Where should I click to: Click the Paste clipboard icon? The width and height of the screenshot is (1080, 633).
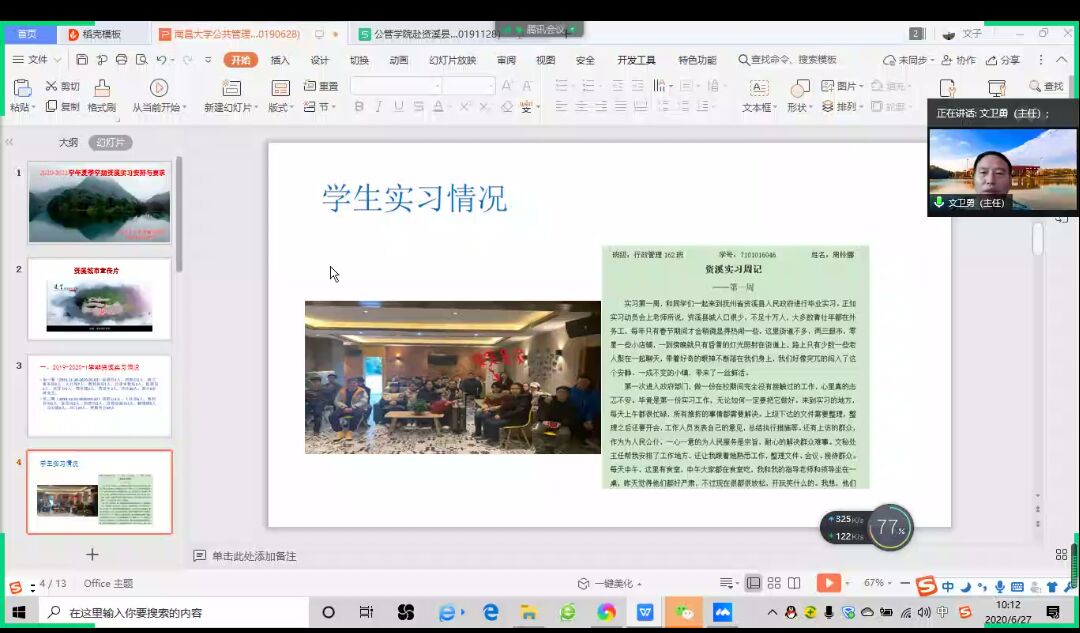click(22, 87)
